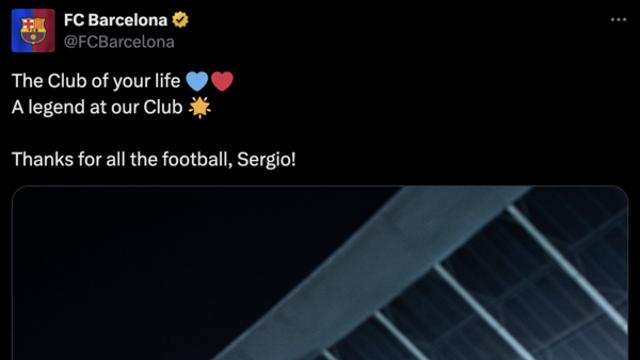640x360 pixels.
Task: Click the blue heart emoji
Action: pos(197,81)
